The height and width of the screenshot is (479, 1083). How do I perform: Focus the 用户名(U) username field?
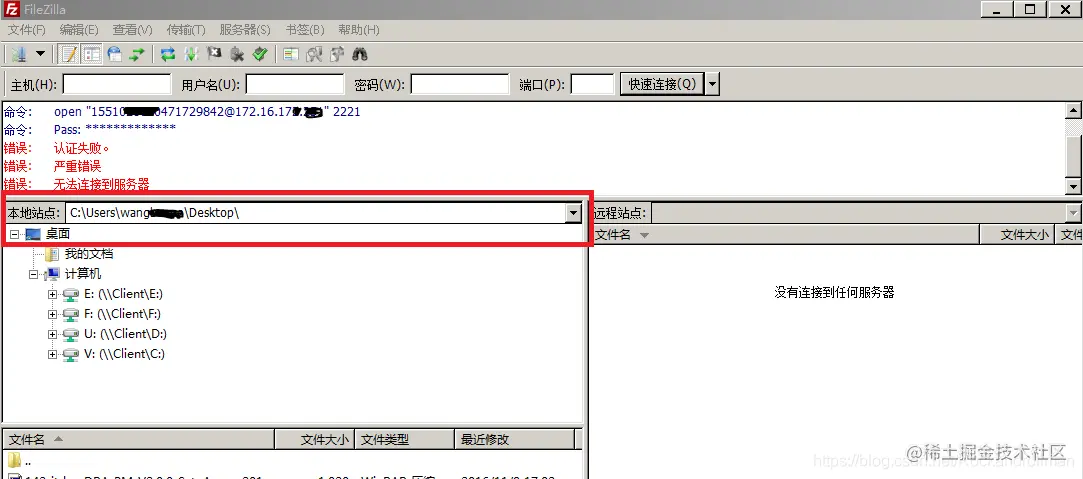click(x=295, y=84)
